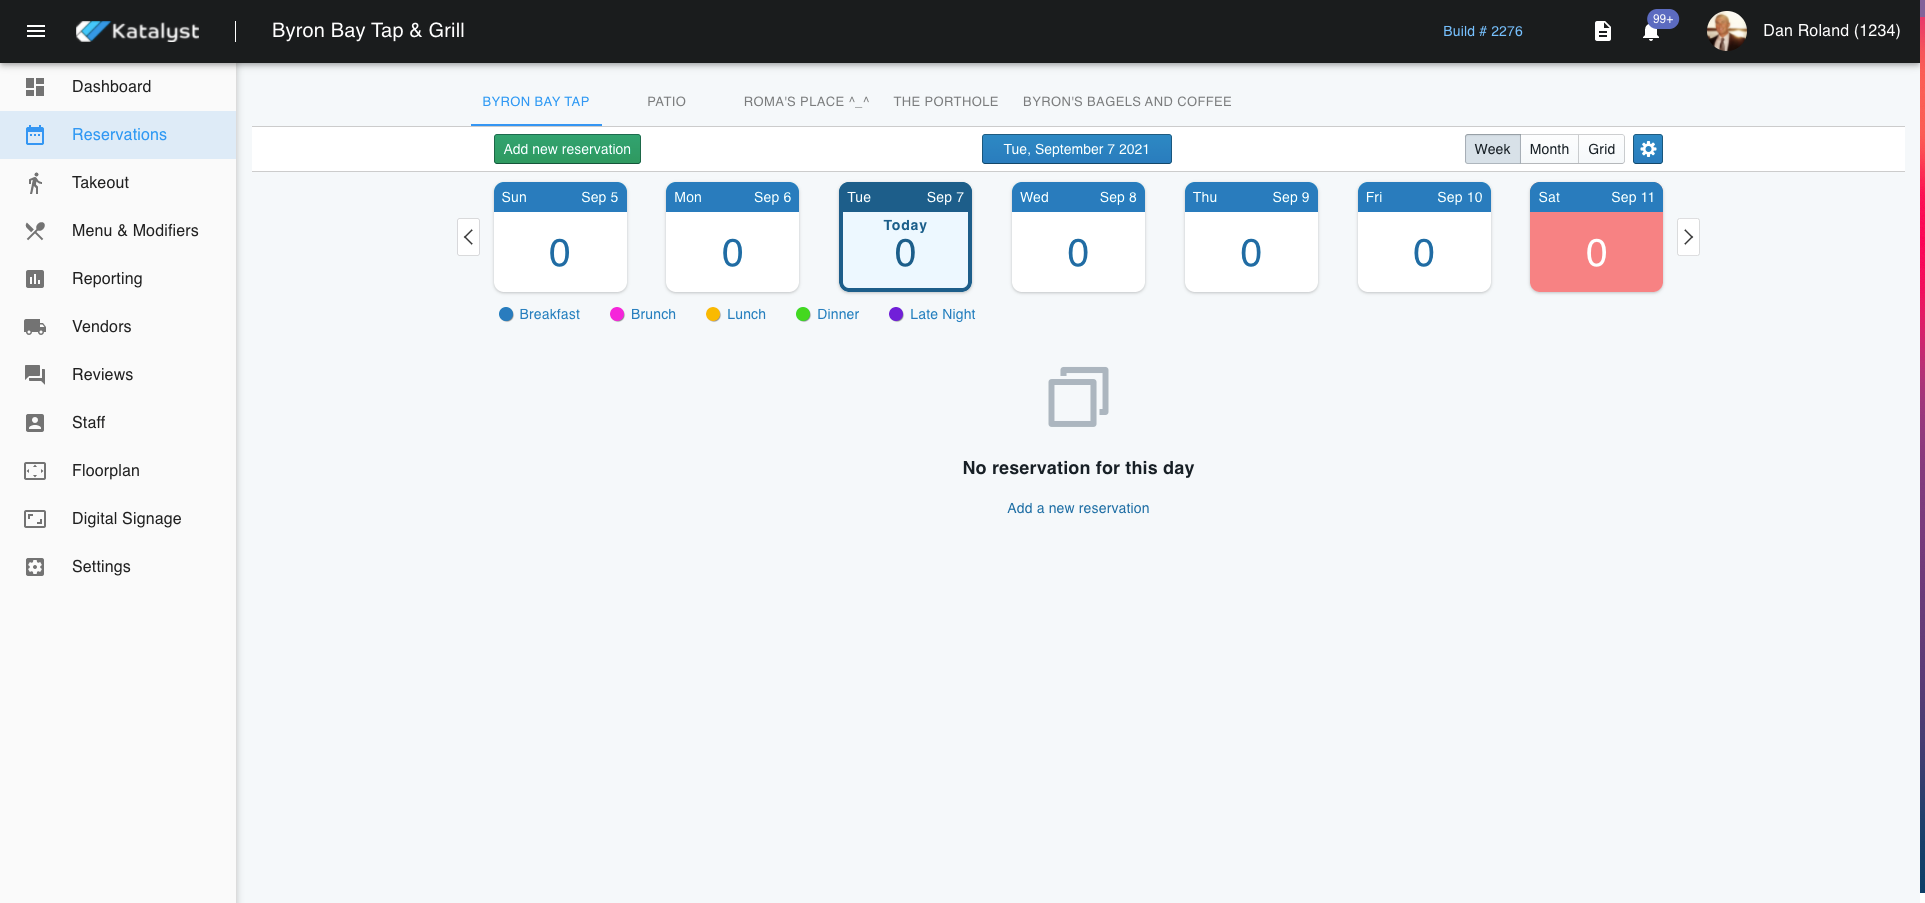Open reservation settings gear icon
1925x903 pixels.
click(x=1648, y=149)
